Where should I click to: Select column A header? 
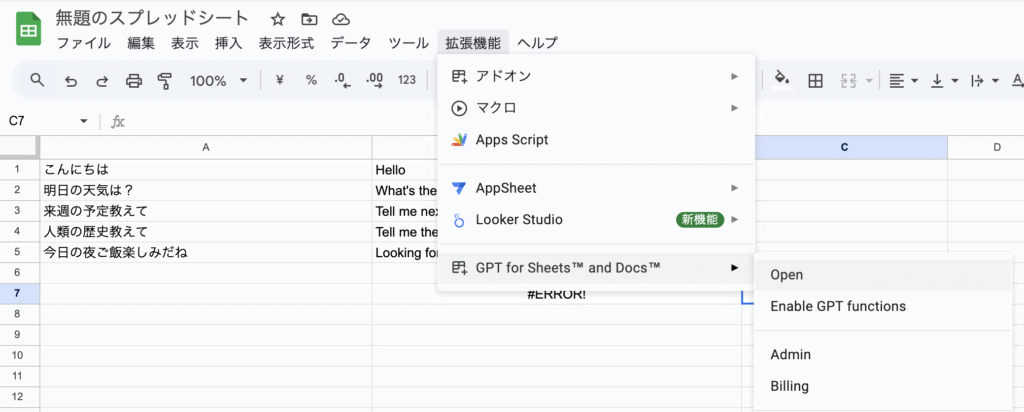click(x=206, y=148)
